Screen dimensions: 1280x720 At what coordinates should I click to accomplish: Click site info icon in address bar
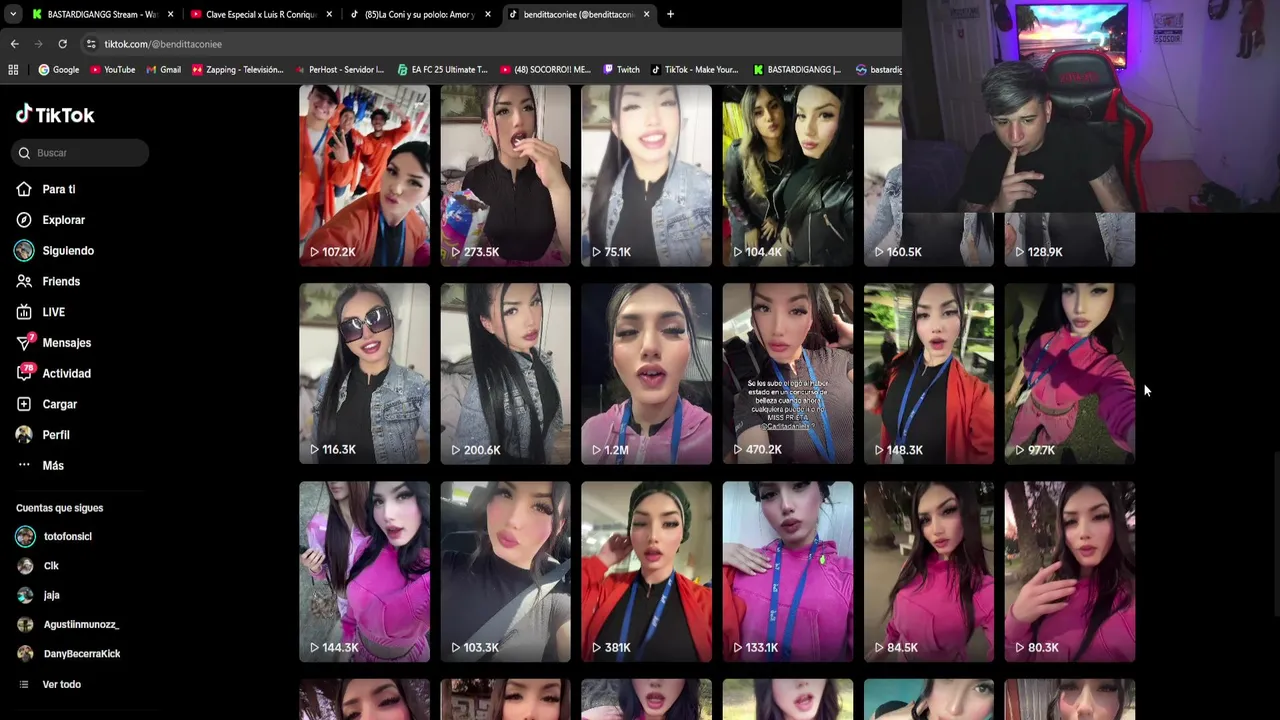click(x=91, y=44)
